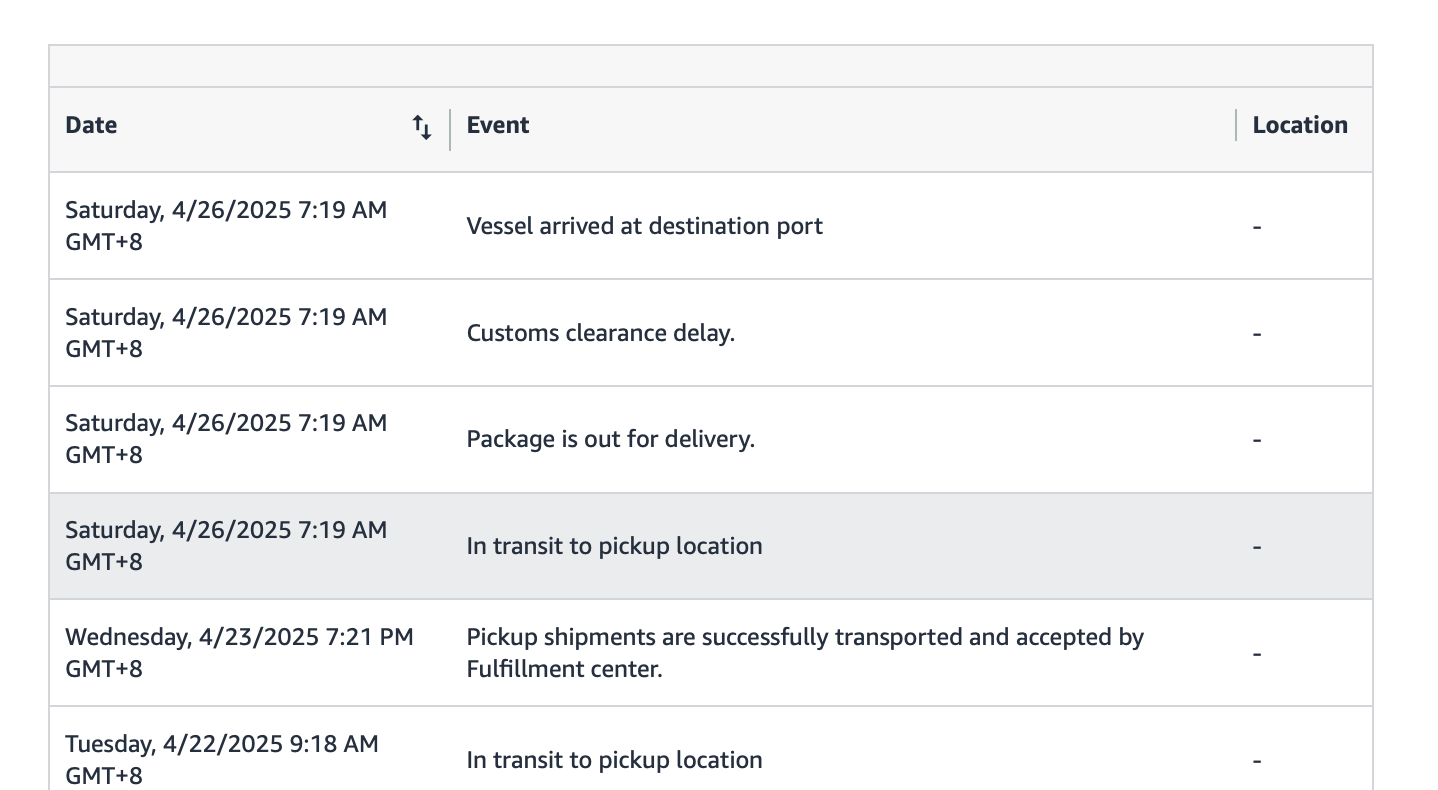The height and width of the screenshot is (790, 1438).
Task: Click the Wednesday, 4/23/2025 7:21 PM date cell
Action: click(239, 653)
